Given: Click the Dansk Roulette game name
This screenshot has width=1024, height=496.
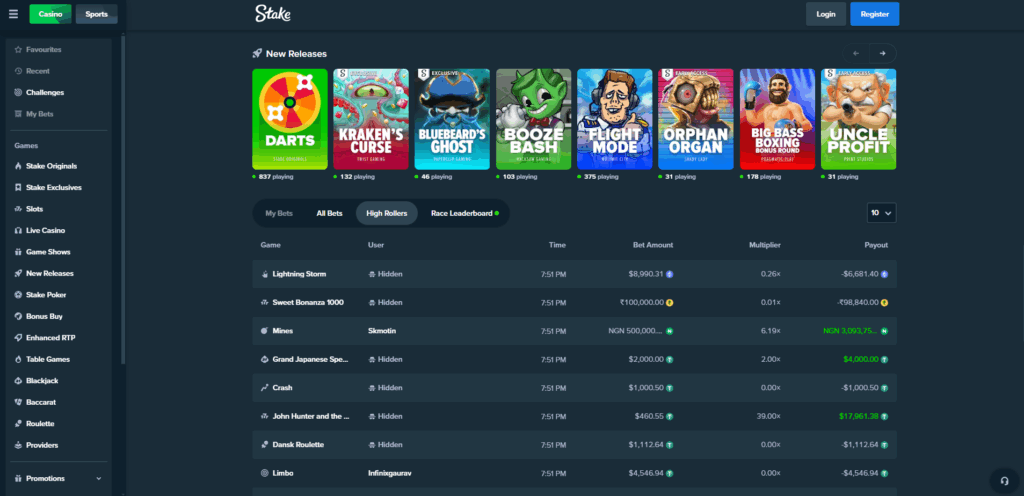Looking at the screenshot, I should 298,444.
